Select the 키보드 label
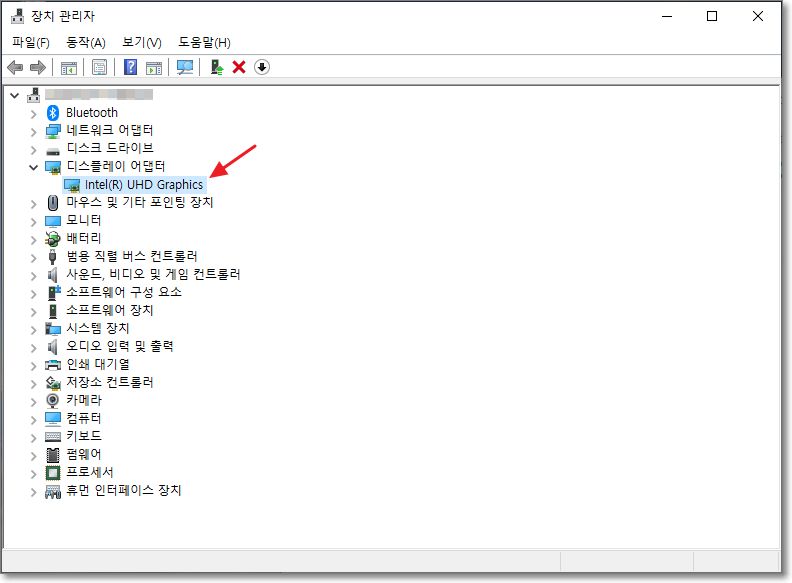Image resolution: width=792 pixels, height=583 pixels. (x=84, y=436)
